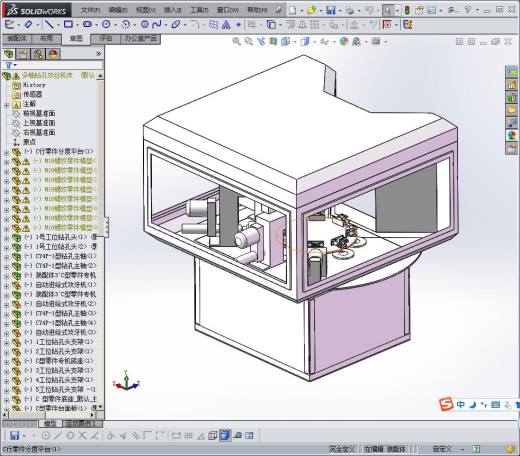Click the New document icon
Viewport: 520px width, 456px height.
[292, 10]
